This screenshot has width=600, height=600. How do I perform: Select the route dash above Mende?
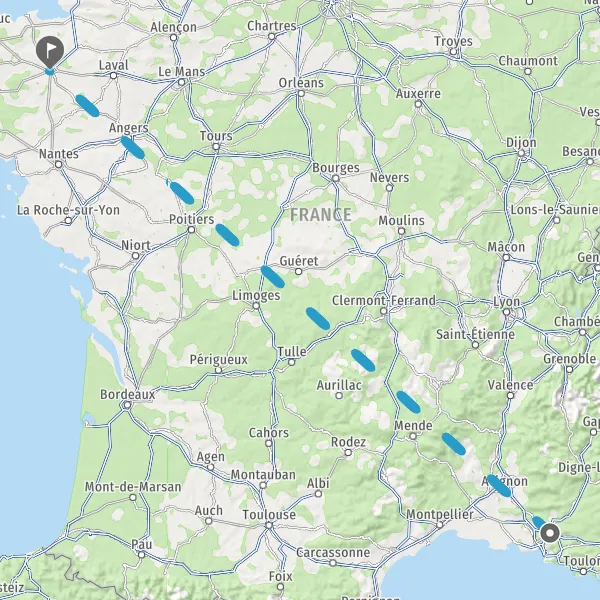pos(408,402)
